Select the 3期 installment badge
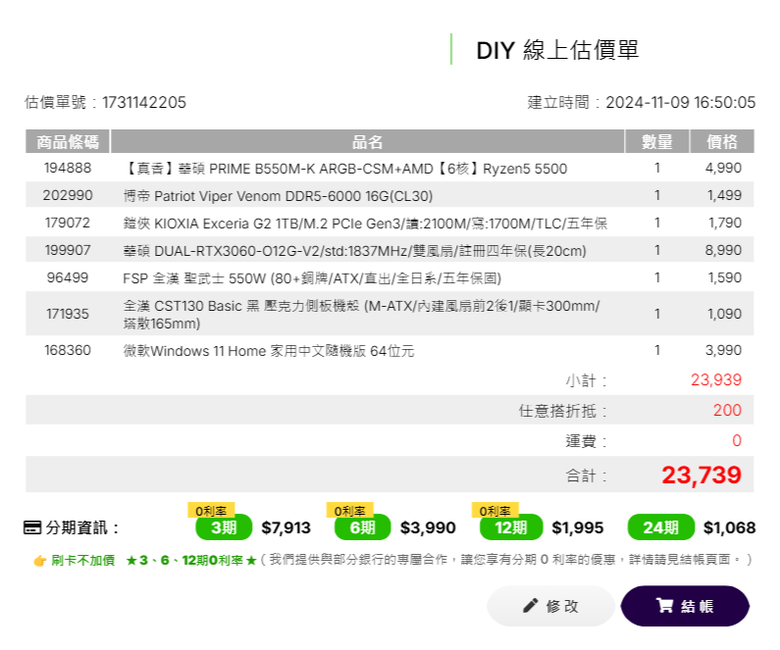Screen dimensions: 780x650 click(x=224, y=527)
